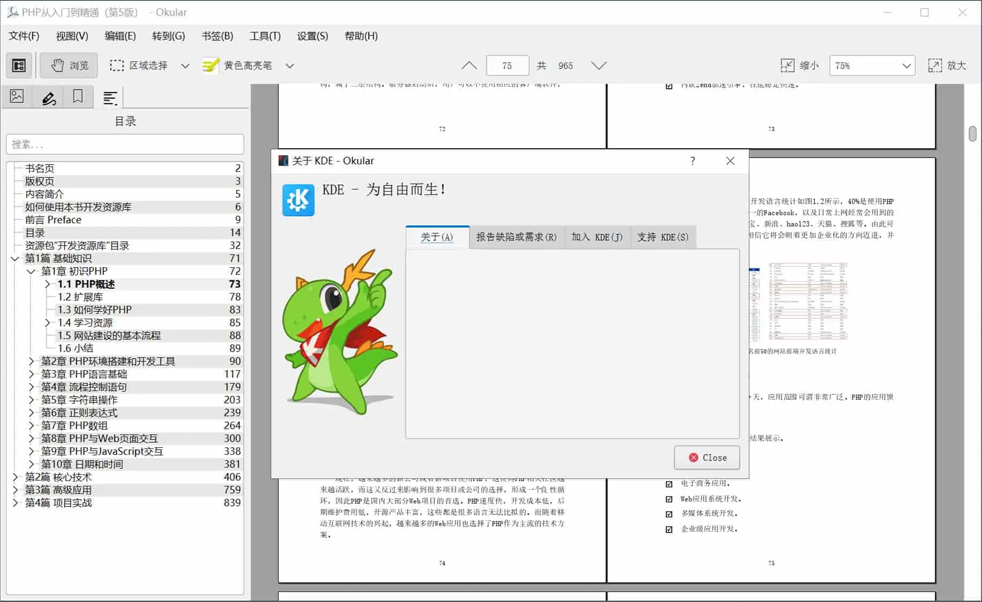
Task: Open the thumbnails sidebar panel
Action: coord(17,97)
